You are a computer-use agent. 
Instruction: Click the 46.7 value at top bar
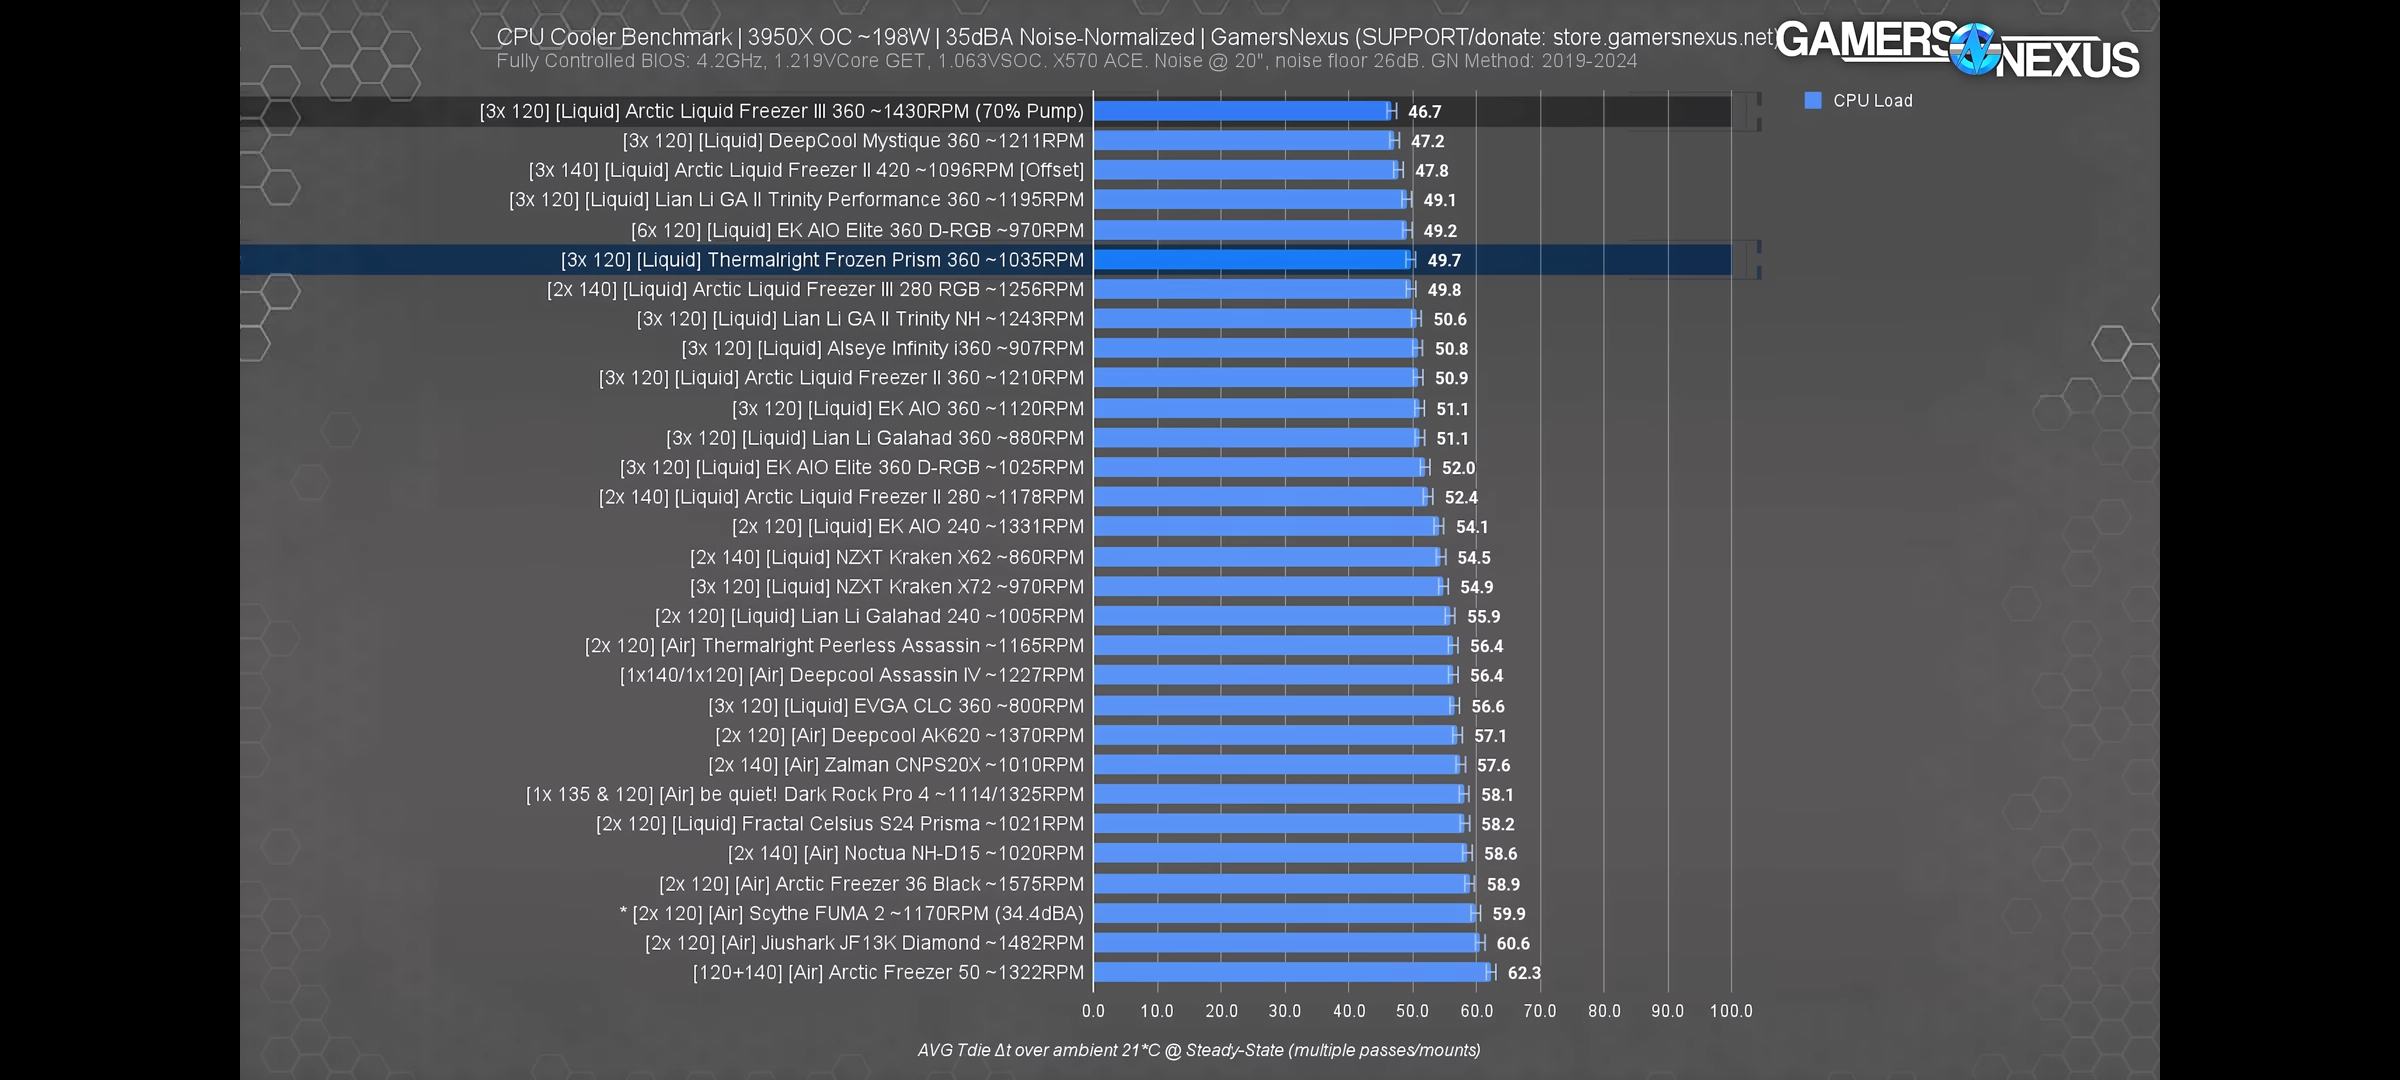pyautogui.click(x=1425, y=112)
